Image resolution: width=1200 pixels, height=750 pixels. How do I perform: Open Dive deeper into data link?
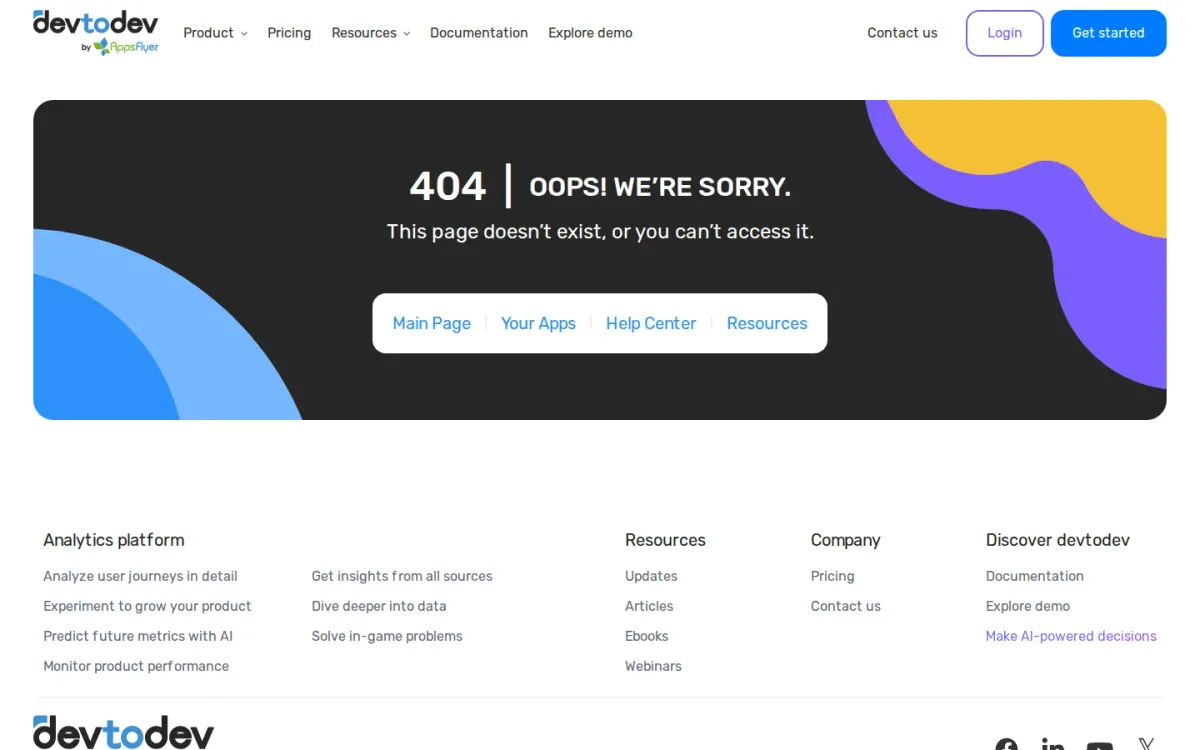379,606
